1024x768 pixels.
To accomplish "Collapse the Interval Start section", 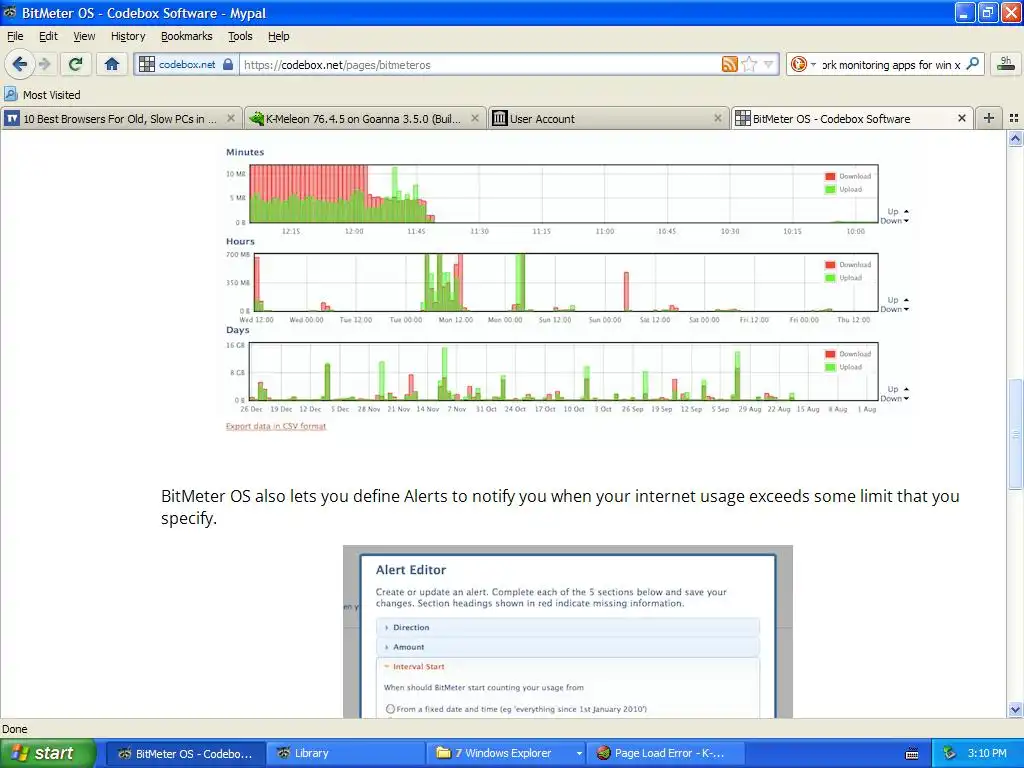I will [568, 667].
